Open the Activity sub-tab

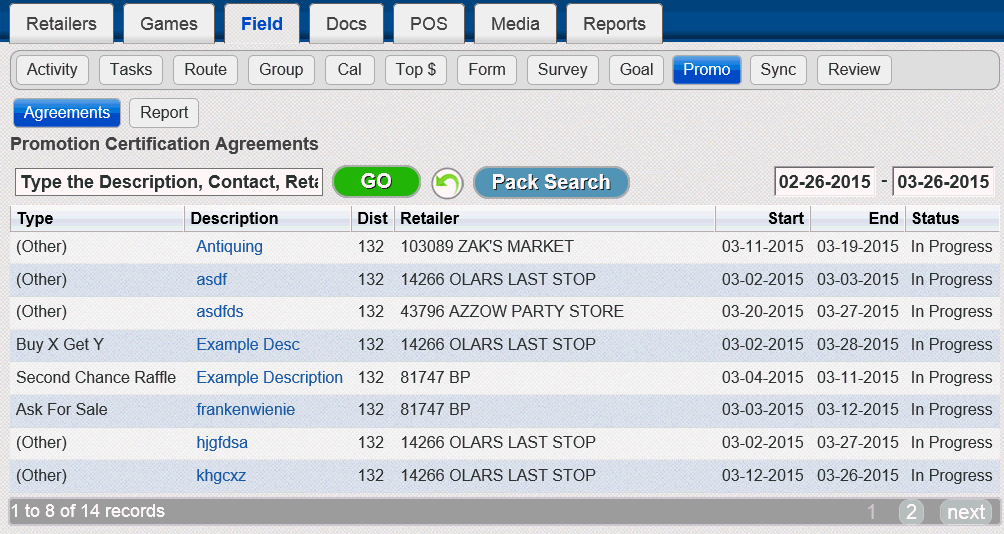pyautogui.click(x=53, y=70)
